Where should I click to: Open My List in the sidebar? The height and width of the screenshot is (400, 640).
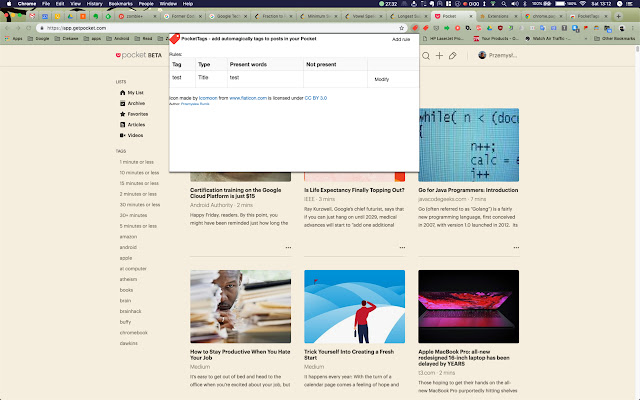(134, 93)
